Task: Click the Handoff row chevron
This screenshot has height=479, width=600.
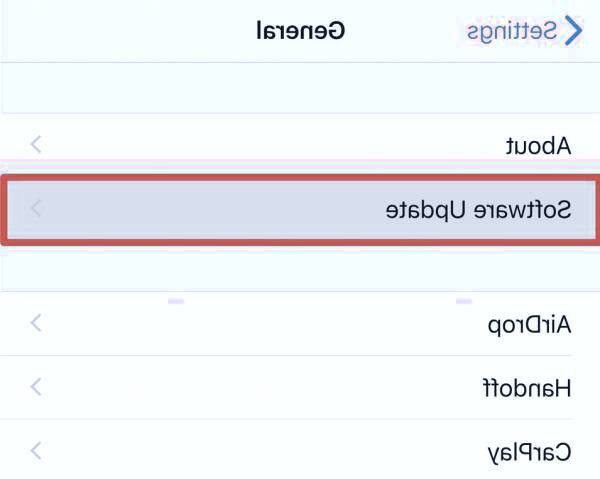Action: [36, 387]
